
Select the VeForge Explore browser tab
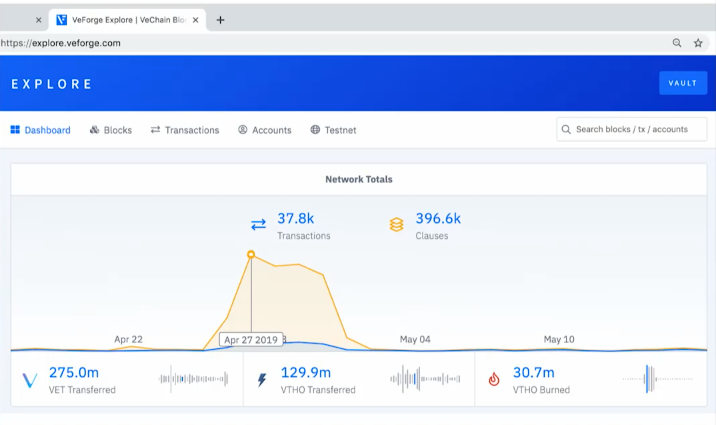click(127, 20)
